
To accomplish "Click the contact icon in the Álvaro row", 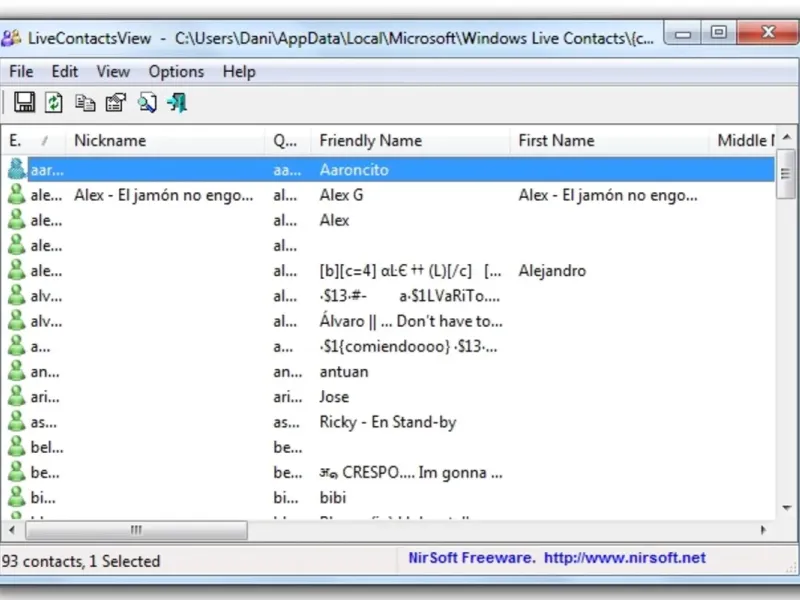I will coord(16,320).
